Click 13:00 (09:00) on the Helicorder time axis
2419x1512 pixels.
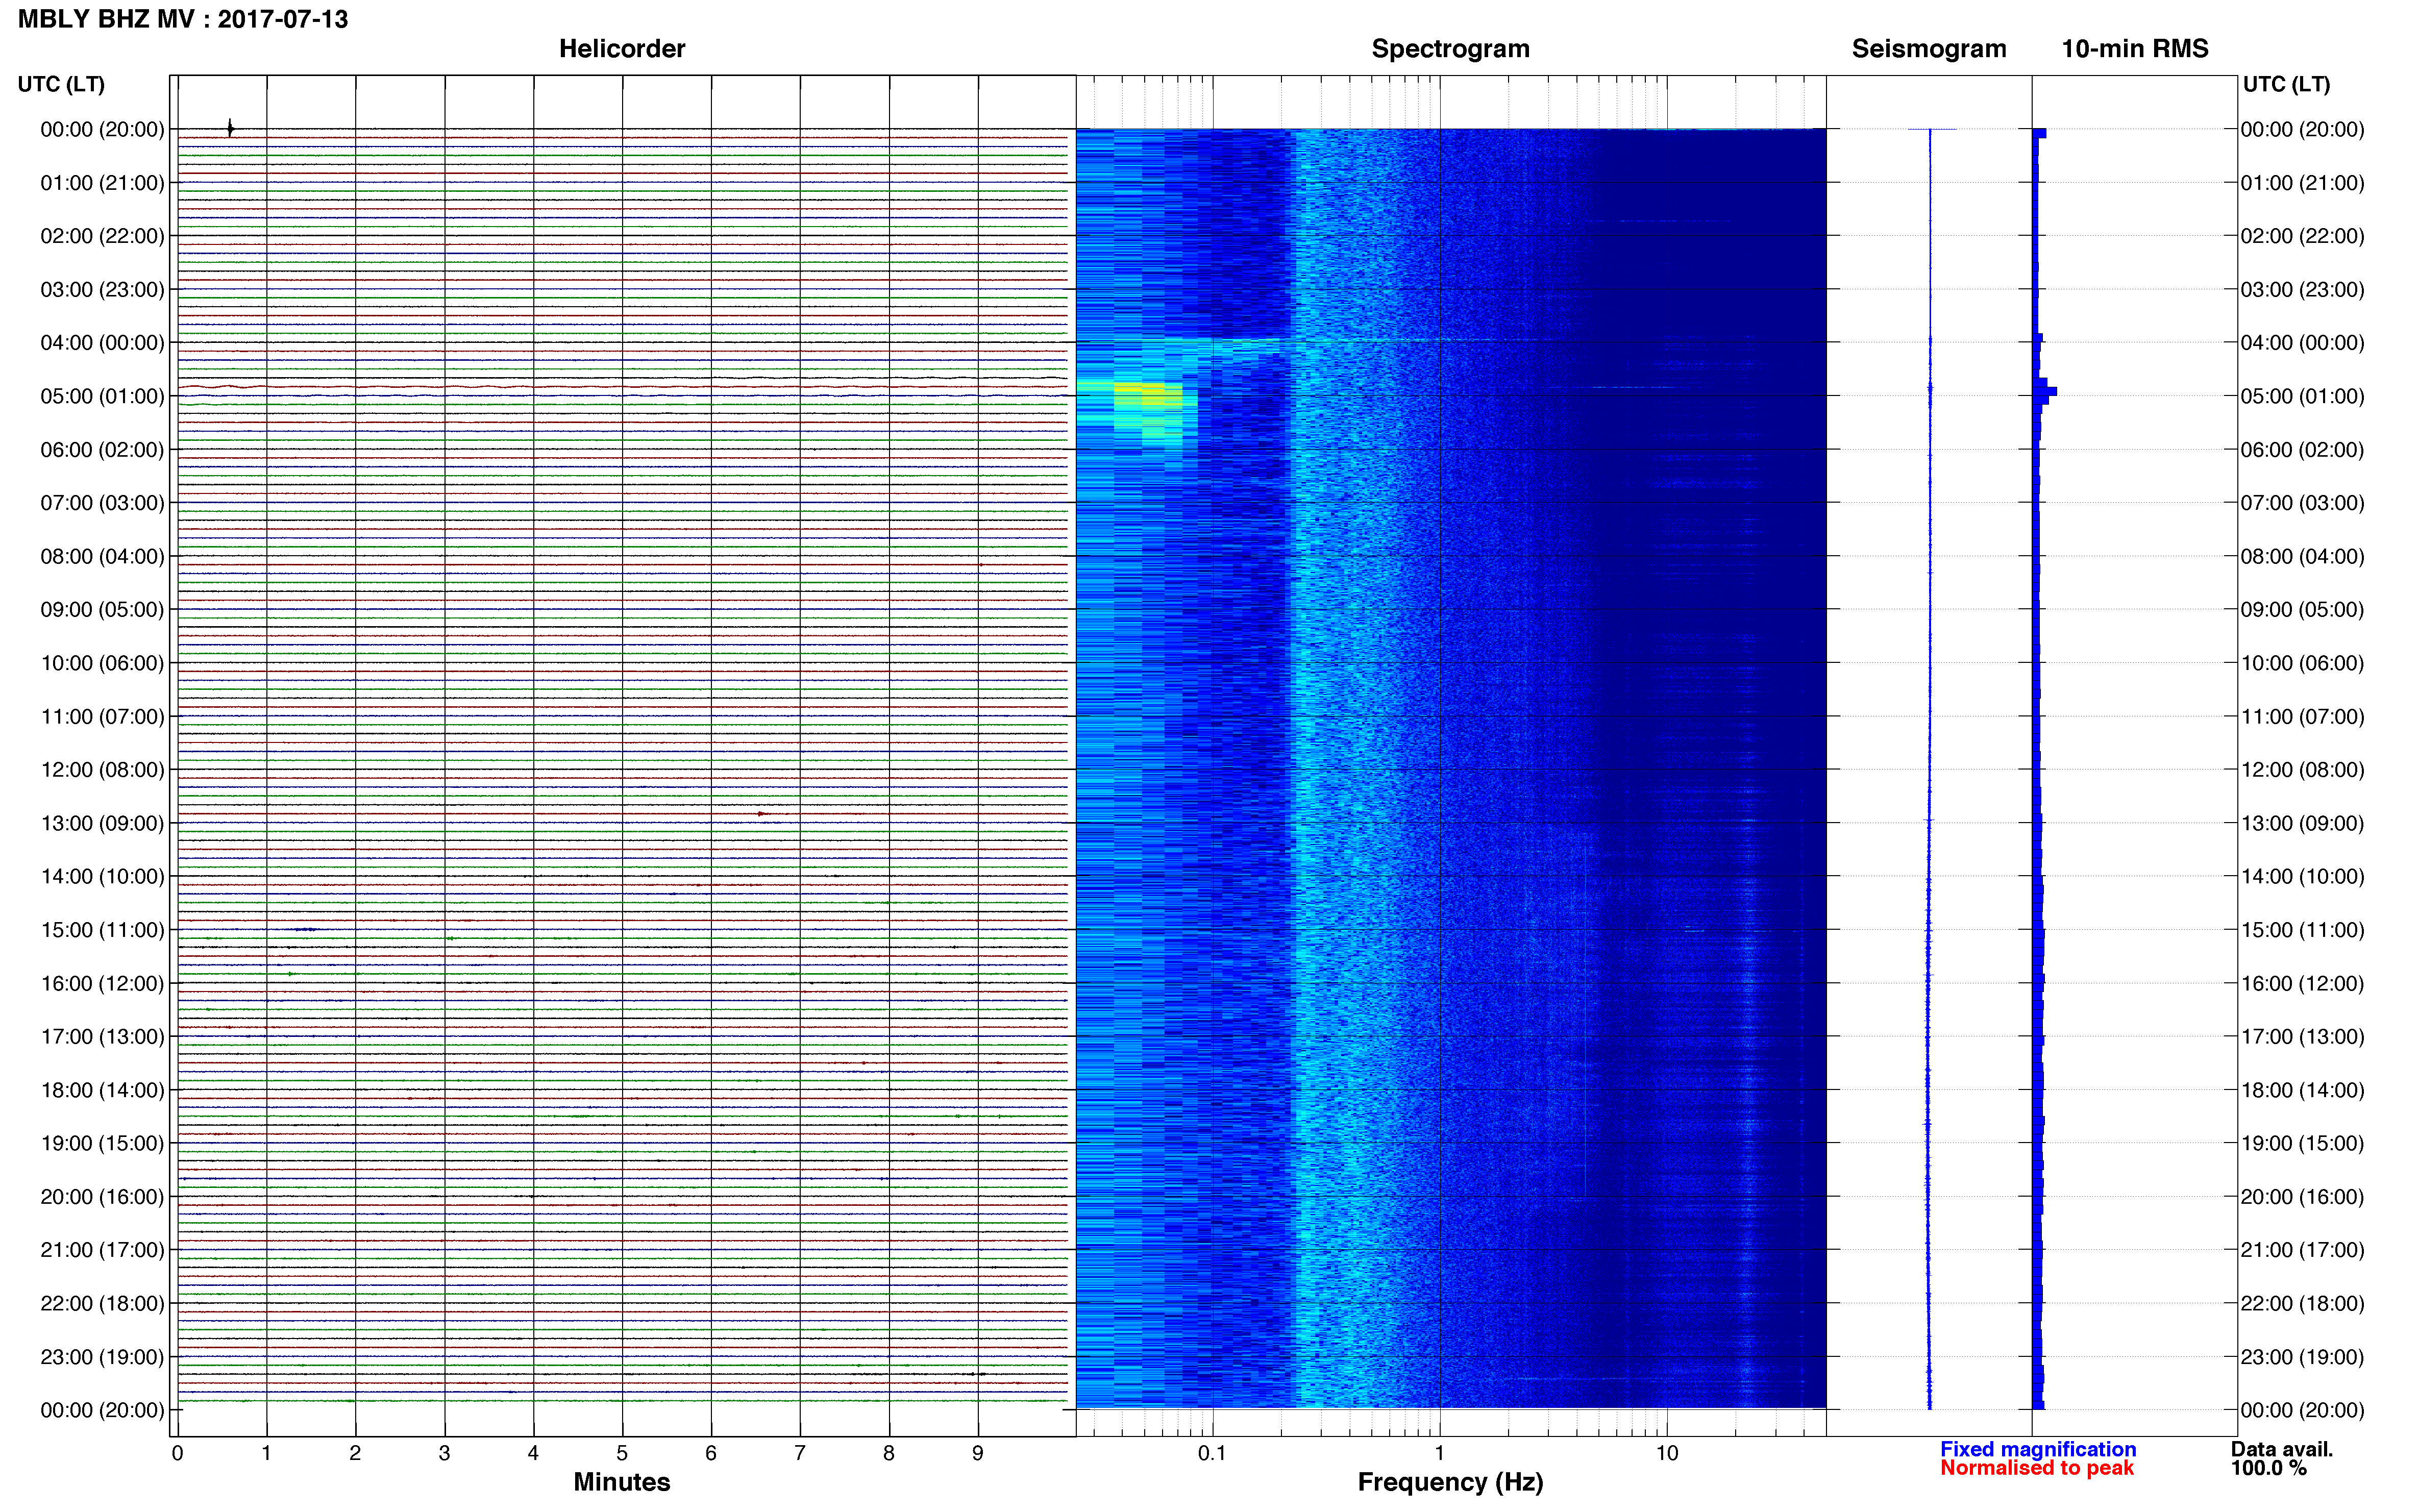click(x=102, y=823)
